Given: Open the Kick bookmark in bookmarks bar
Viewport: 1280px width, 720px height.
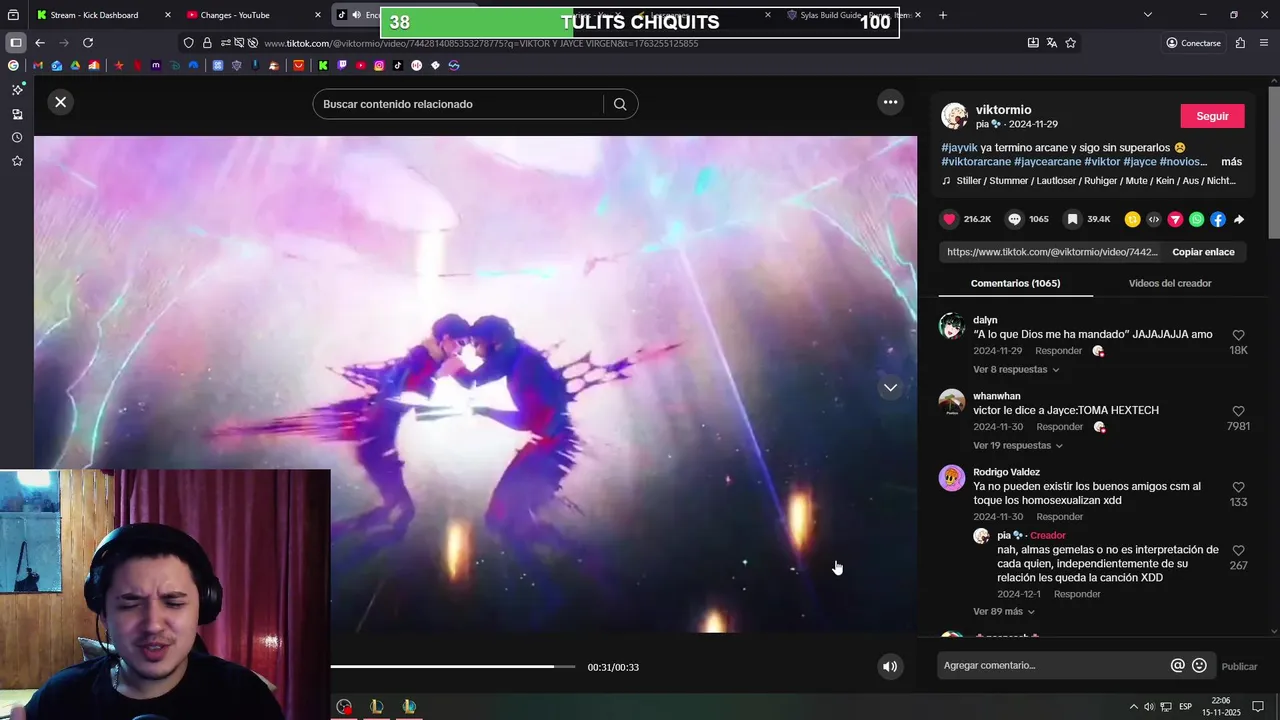Looking at the screenshot, I should tap(323, 65).
